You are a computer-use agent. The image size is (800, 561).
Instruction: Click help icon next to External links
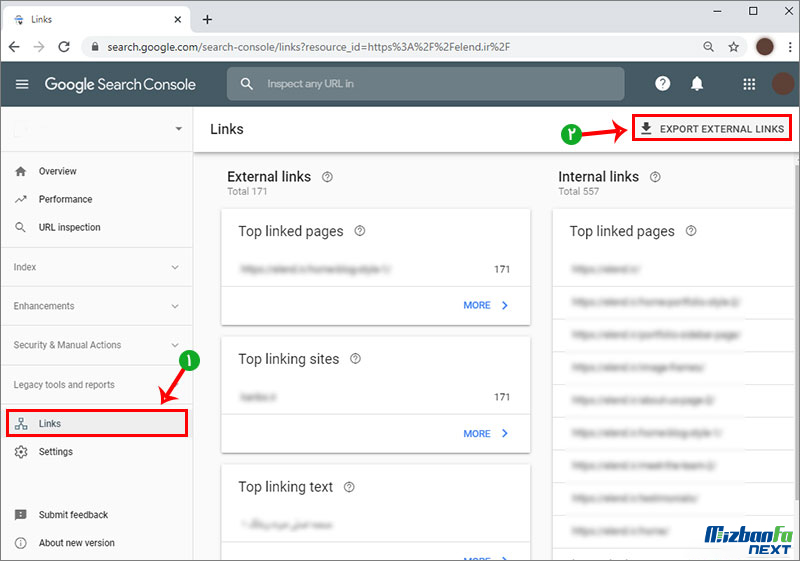point(327,177)
